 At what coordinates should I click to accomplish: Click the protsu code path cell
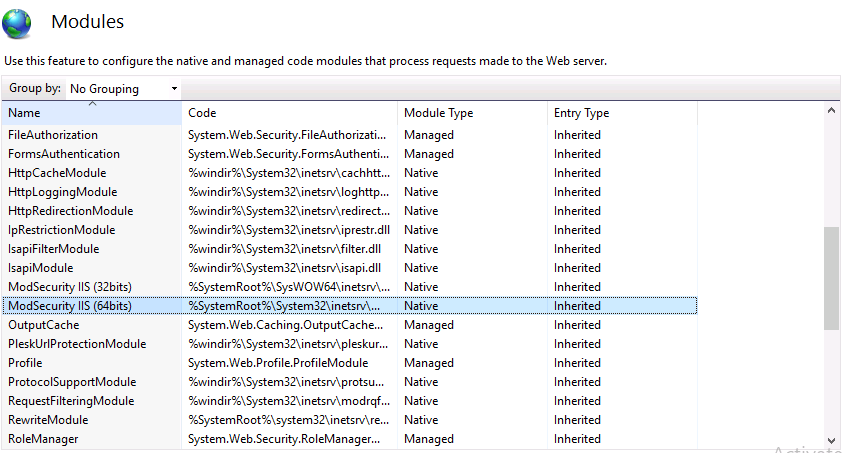[286, 382]
